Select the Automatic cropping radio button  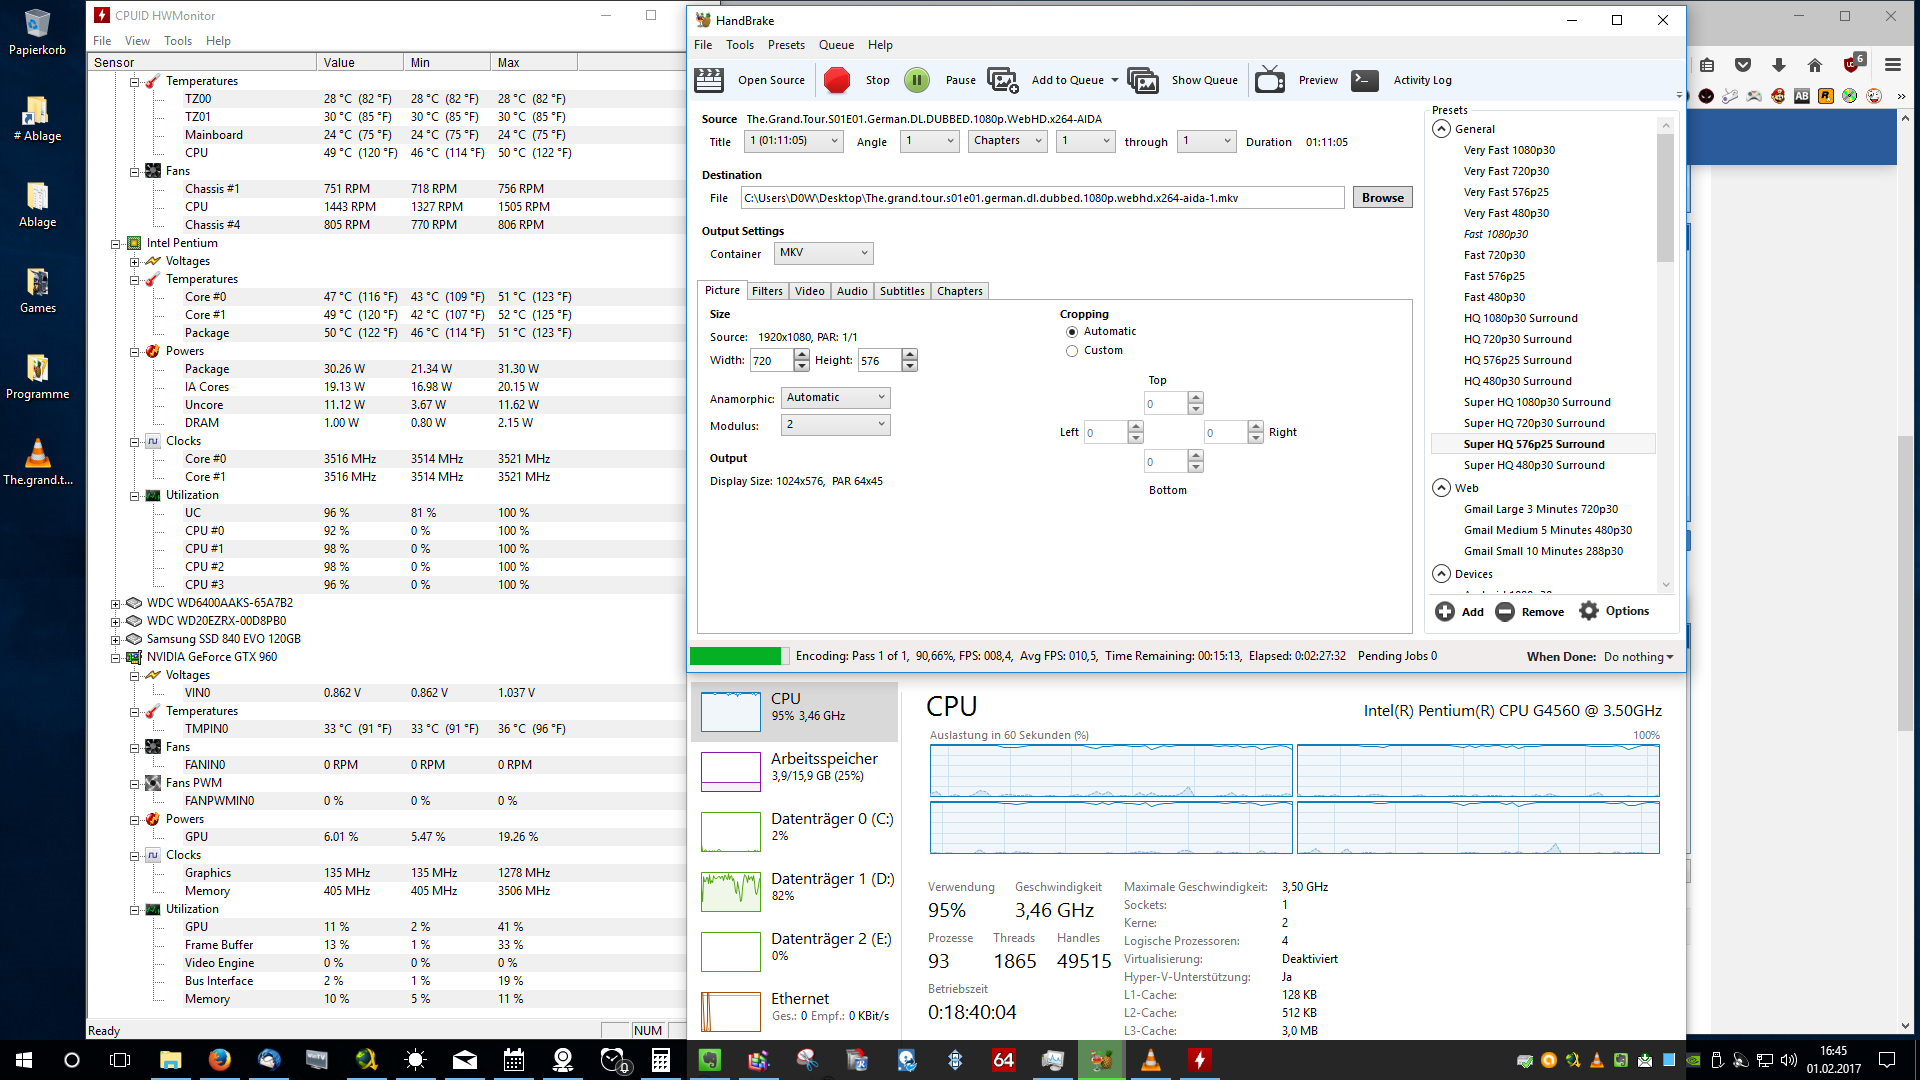click(1072, 332)
